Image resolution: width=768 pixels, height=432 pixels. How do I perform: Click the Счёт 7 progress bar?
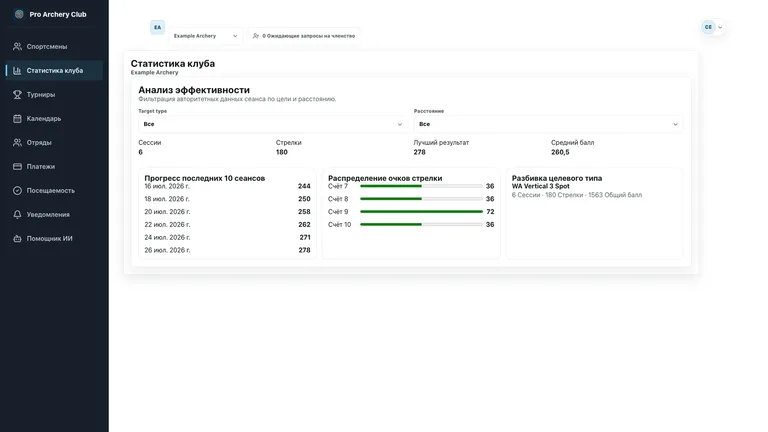(x=421, y=186)
